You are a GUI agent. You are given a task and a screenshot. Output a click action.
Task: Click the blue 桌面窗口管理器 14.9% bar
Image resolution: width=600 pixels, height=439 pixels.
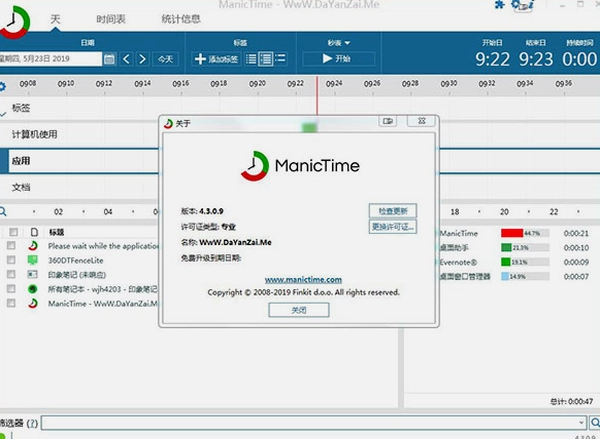click(505, 276)
